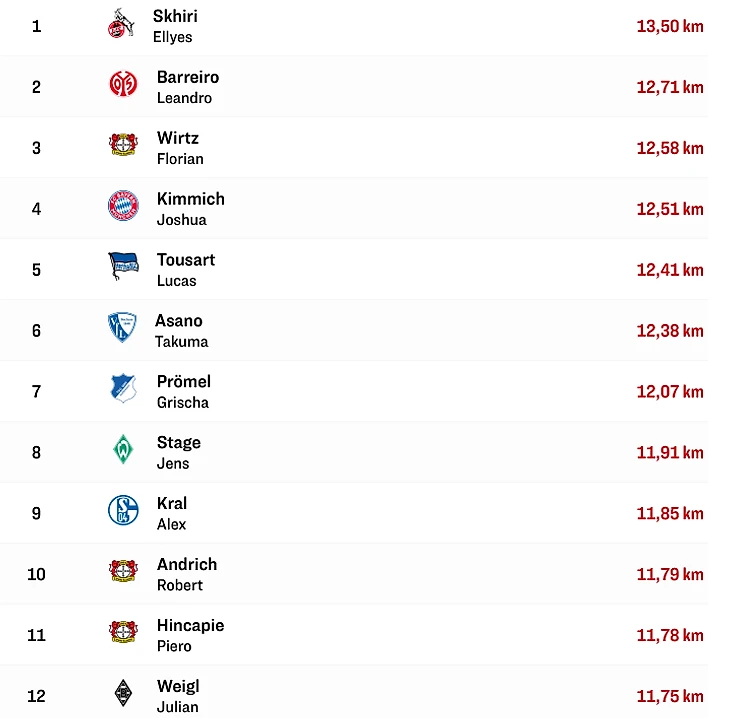Click rank number 8 in the list

(x=37, y=452)
